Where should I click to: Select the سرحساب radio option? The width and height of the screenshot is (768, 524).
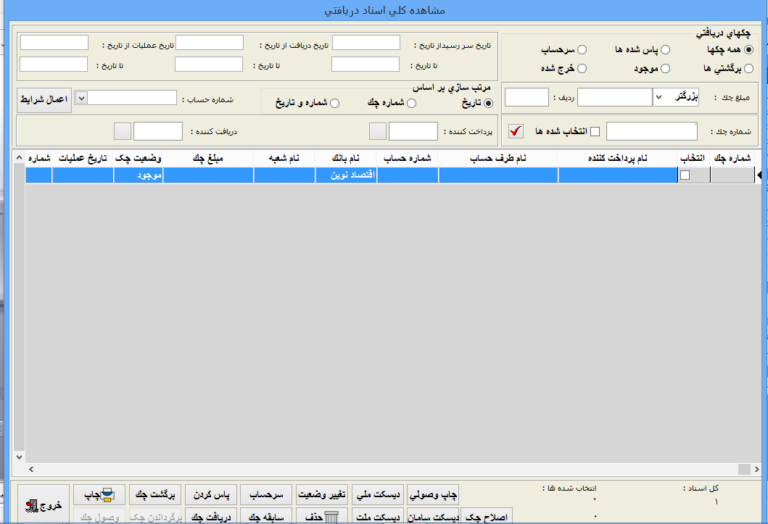click(582, 49)
